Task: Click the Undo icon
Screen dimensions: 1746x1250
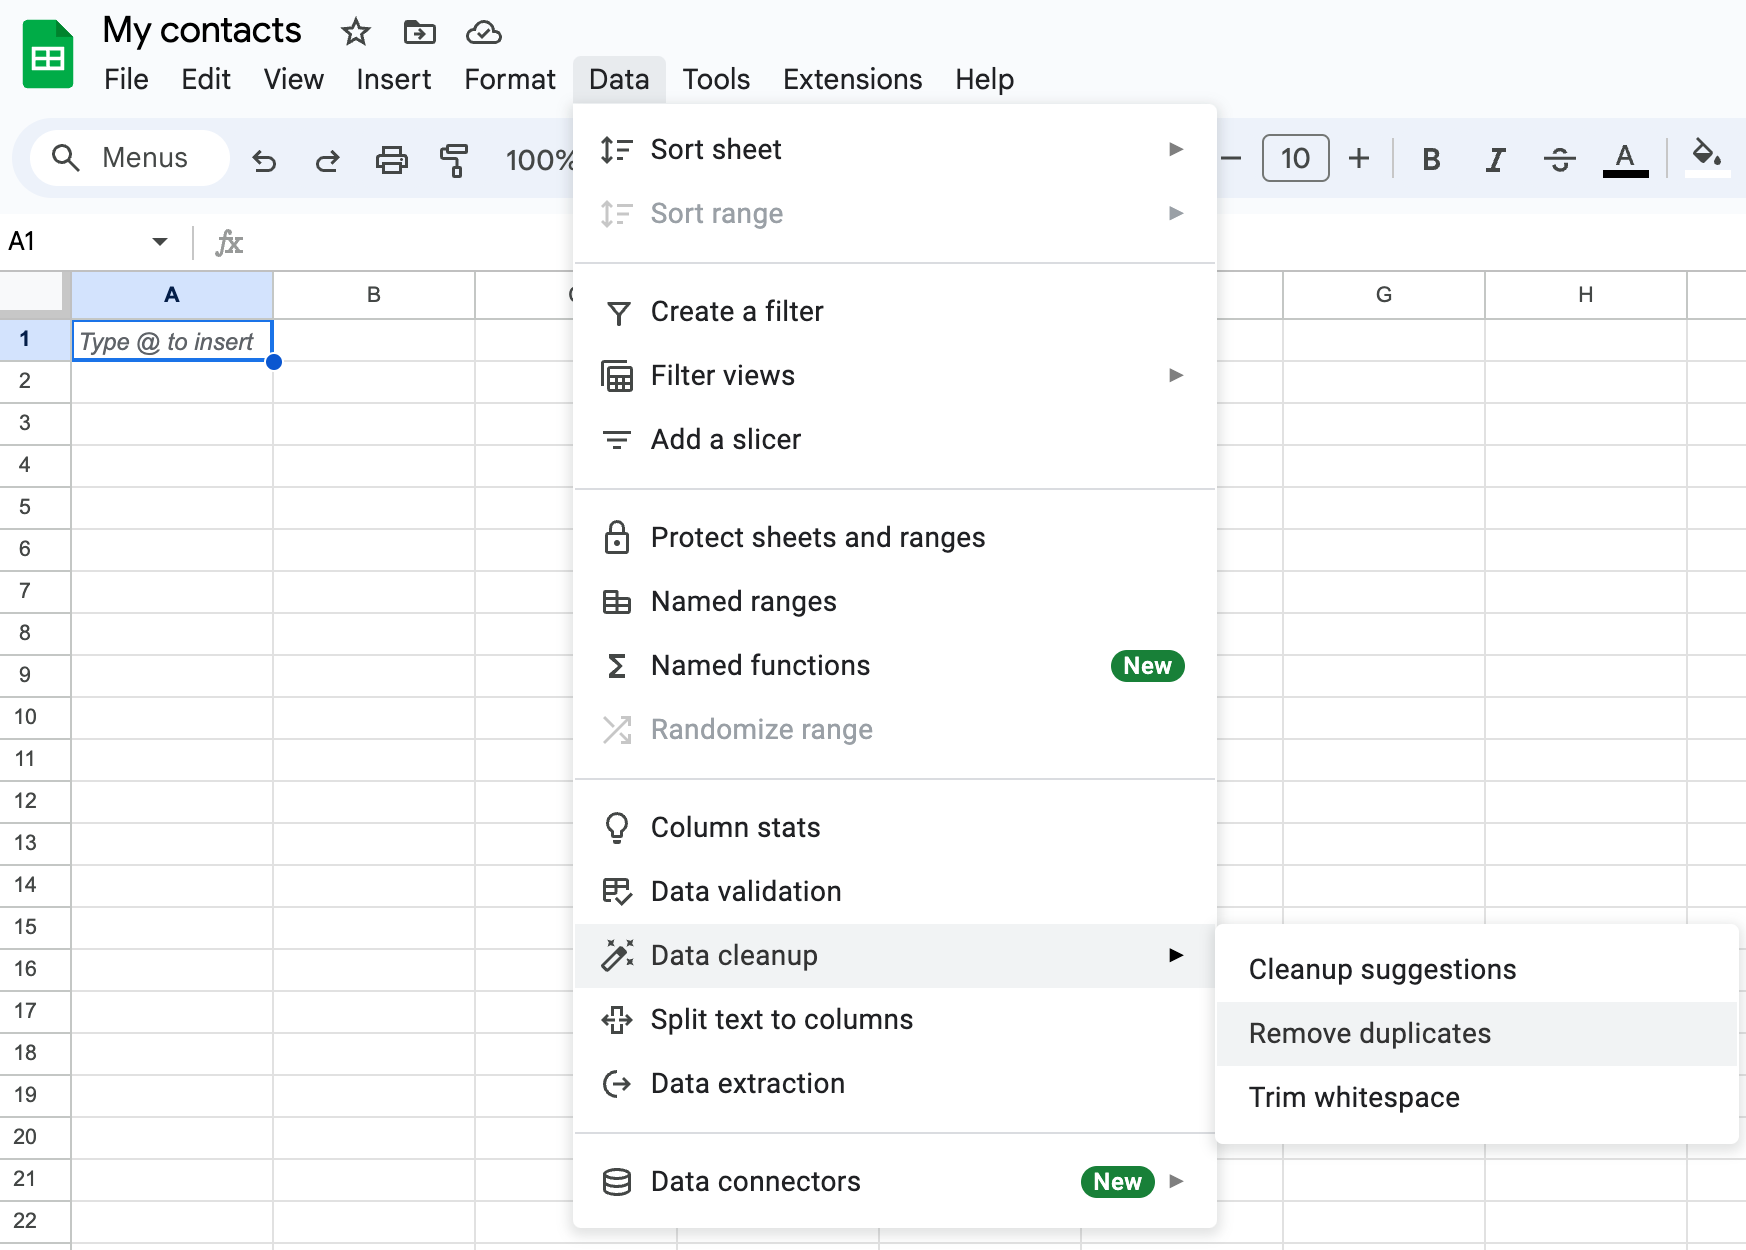Action: pyautogui.click(x=264, y=158)
